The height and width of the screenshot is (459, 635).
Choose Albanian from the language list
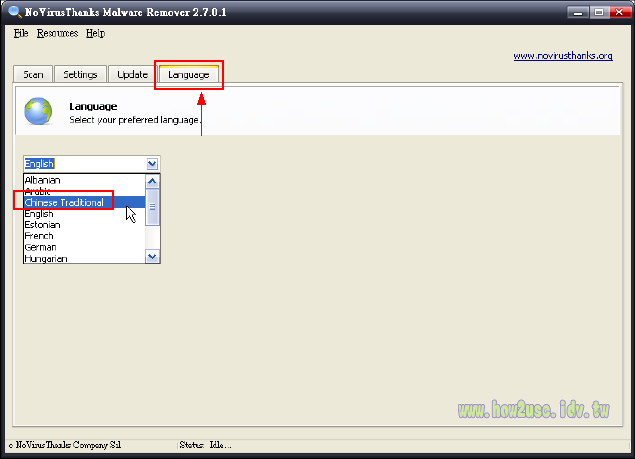tap(42, 180)
